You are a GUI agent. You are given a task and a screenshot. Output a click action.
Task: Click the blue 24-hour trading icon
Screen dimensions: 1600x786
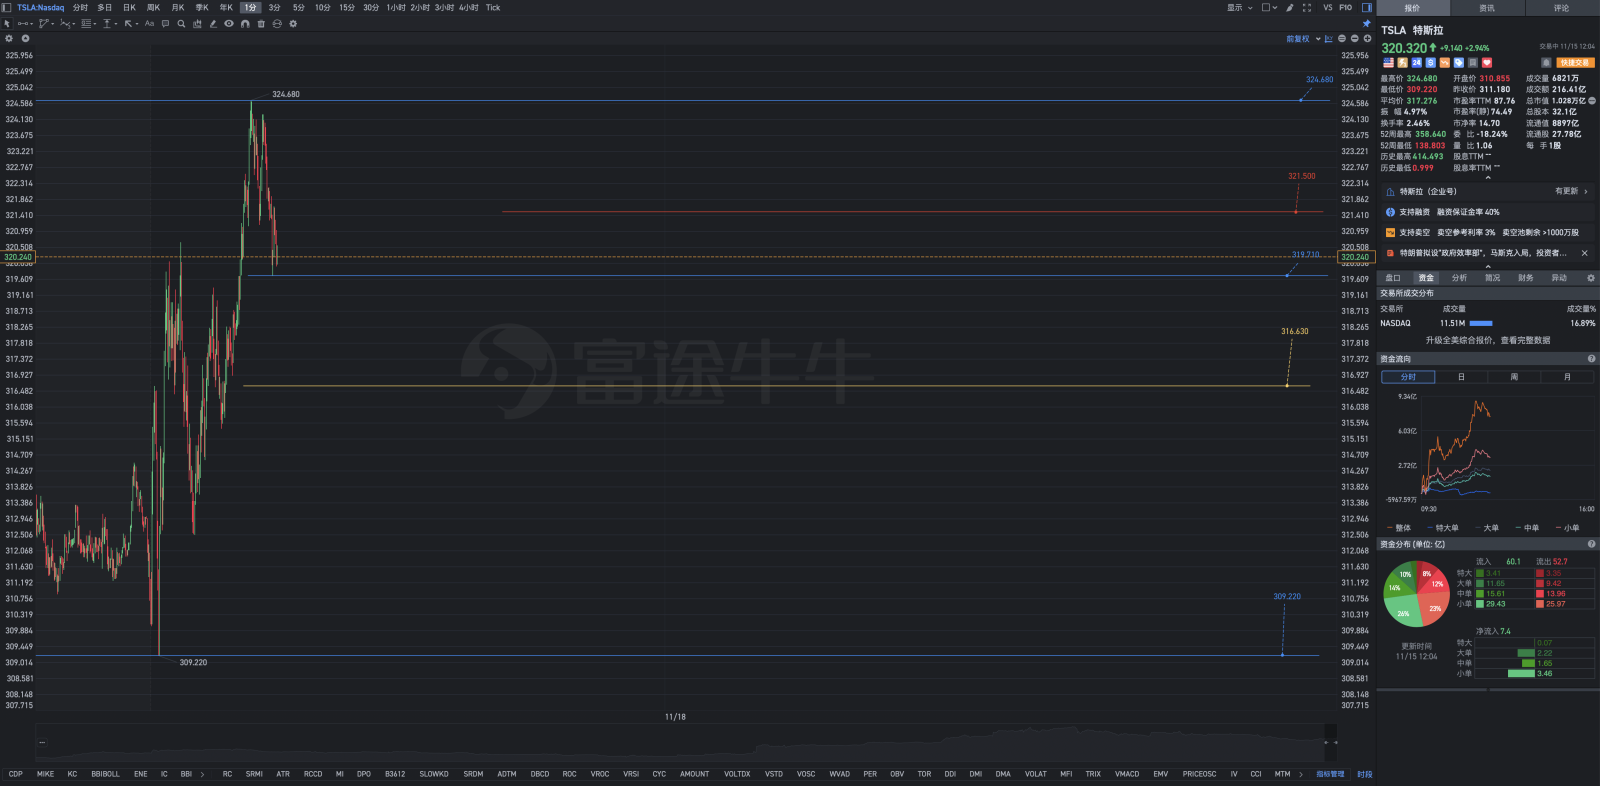1416,62
